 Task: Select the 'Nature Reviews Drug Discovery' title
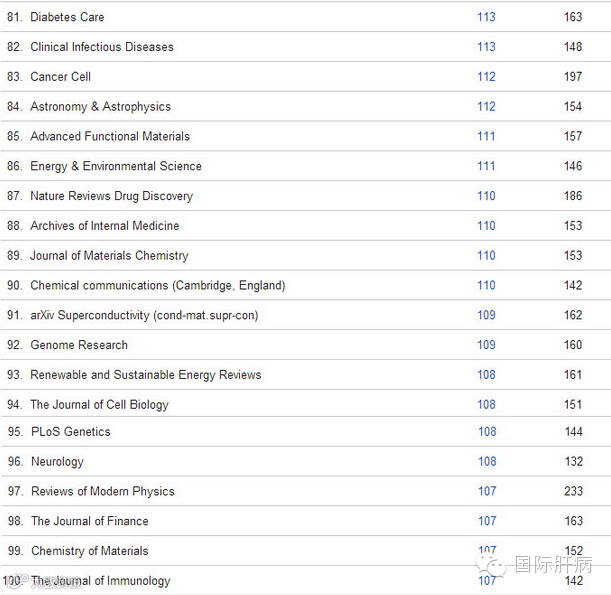(111, 196)
